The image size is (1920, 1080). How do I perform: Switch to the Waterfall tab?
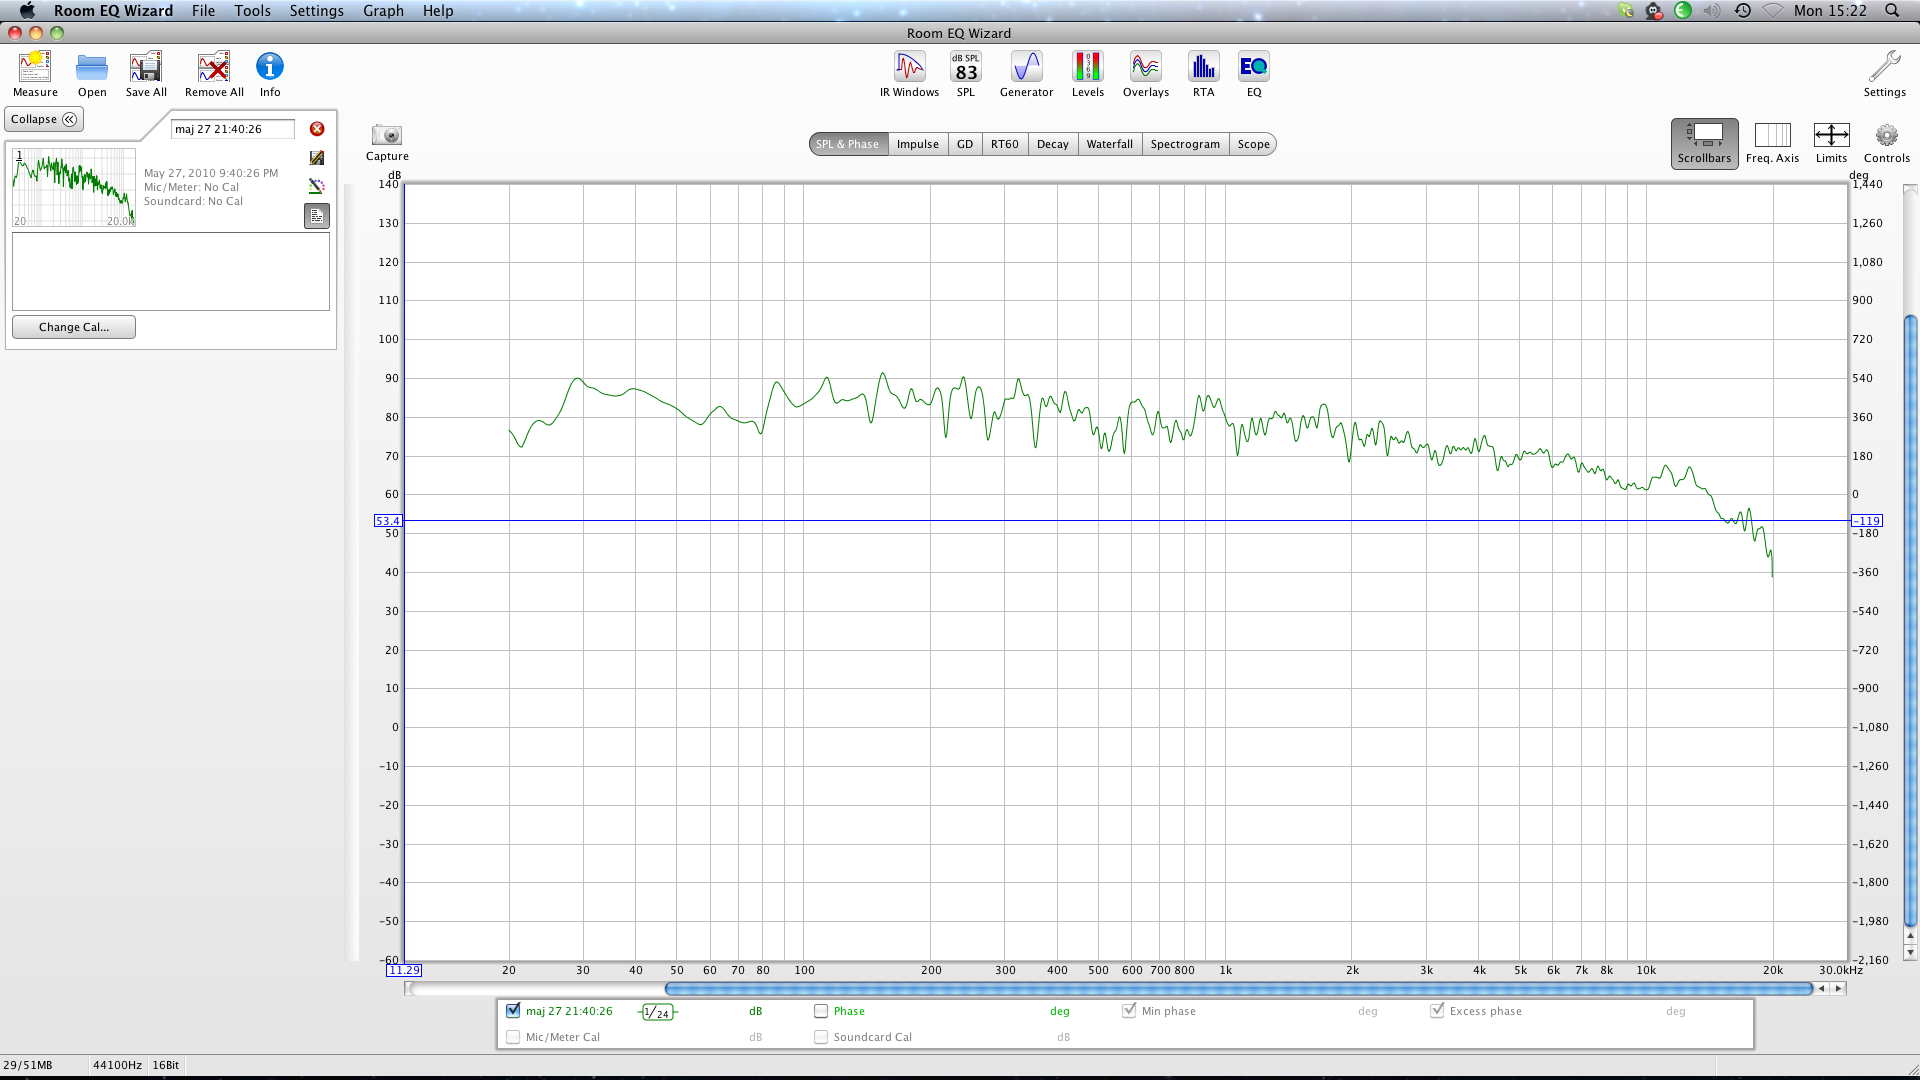click(x=1109, y=144)
